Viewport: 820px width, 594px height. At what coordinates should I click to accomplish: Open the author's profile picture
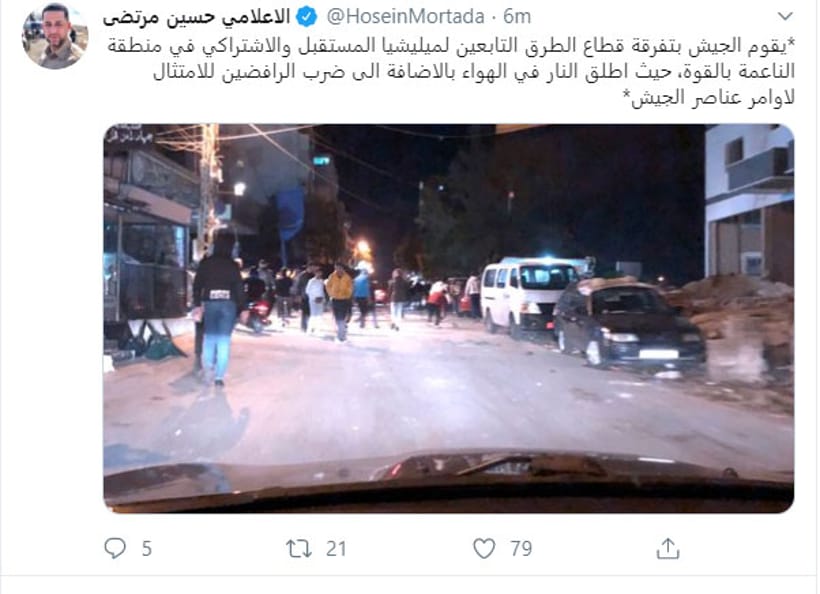click(55, 36)
